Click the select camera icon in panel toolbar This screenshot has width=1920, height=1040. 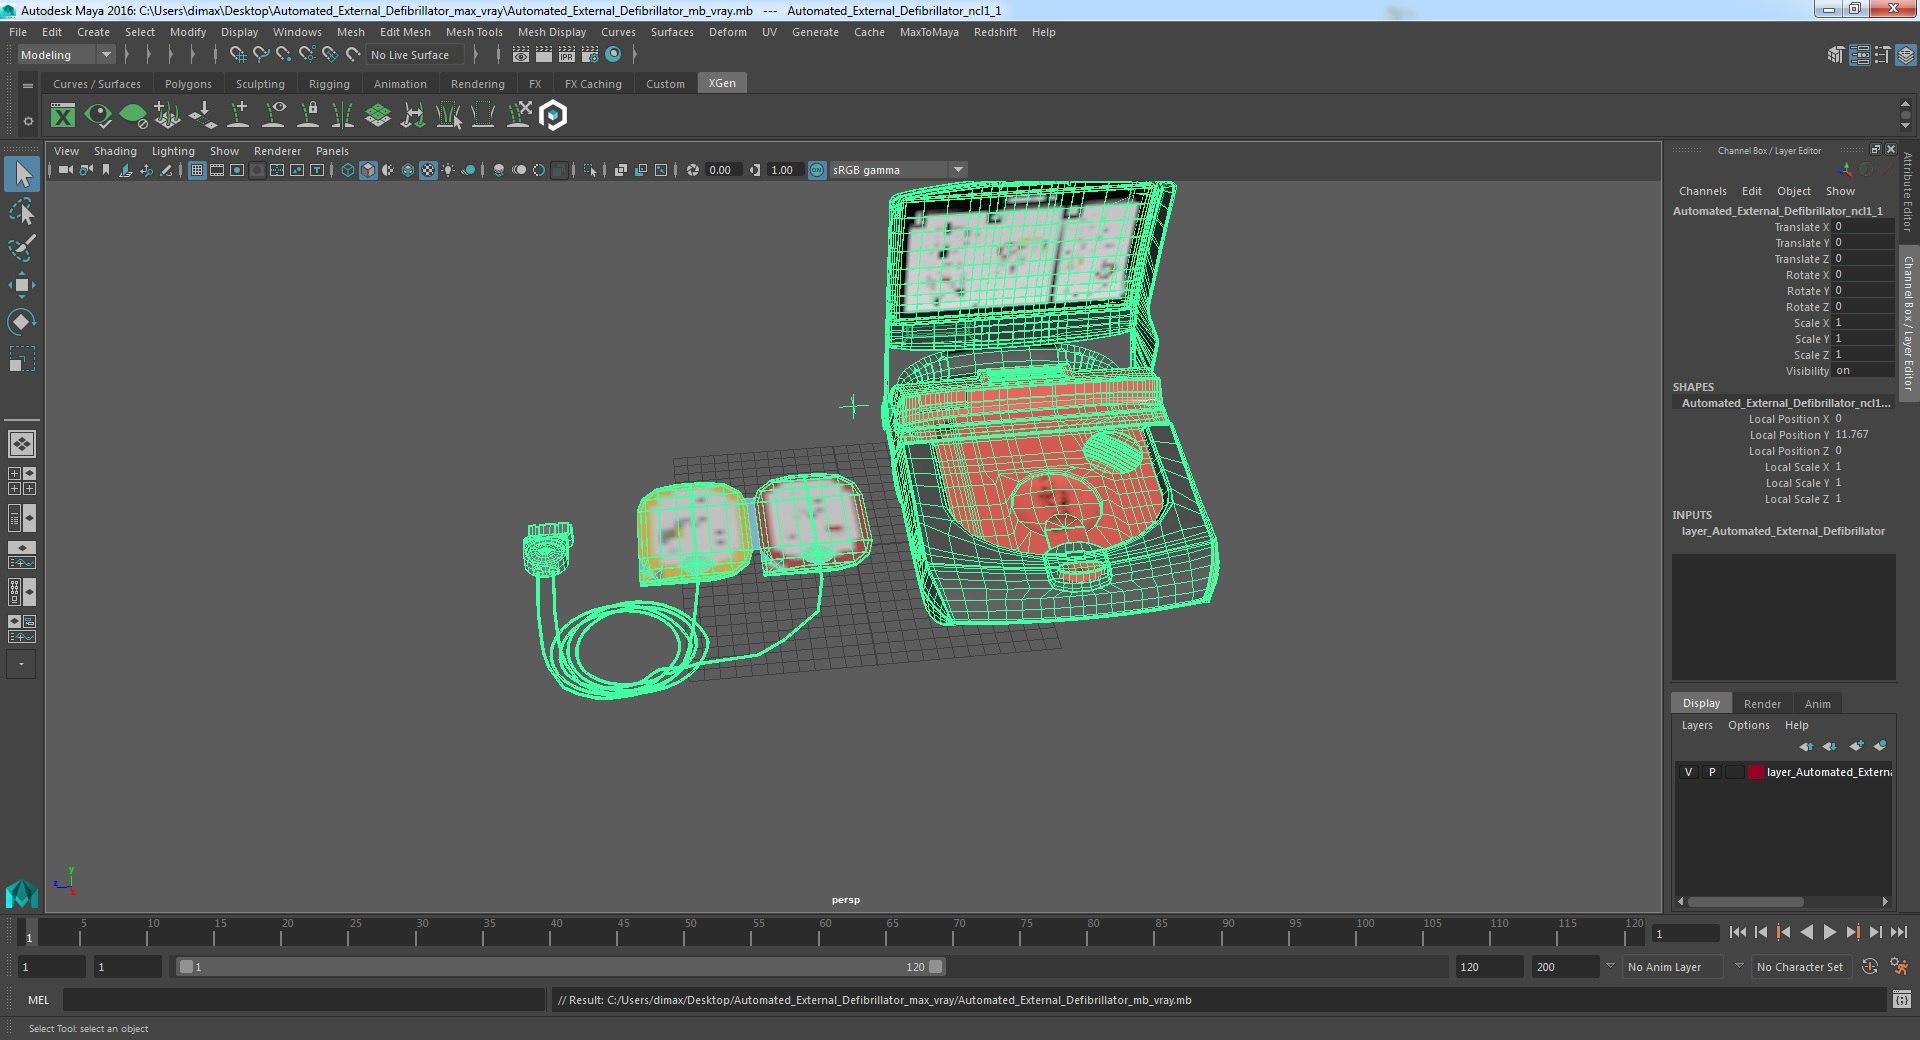click(65, 170)
